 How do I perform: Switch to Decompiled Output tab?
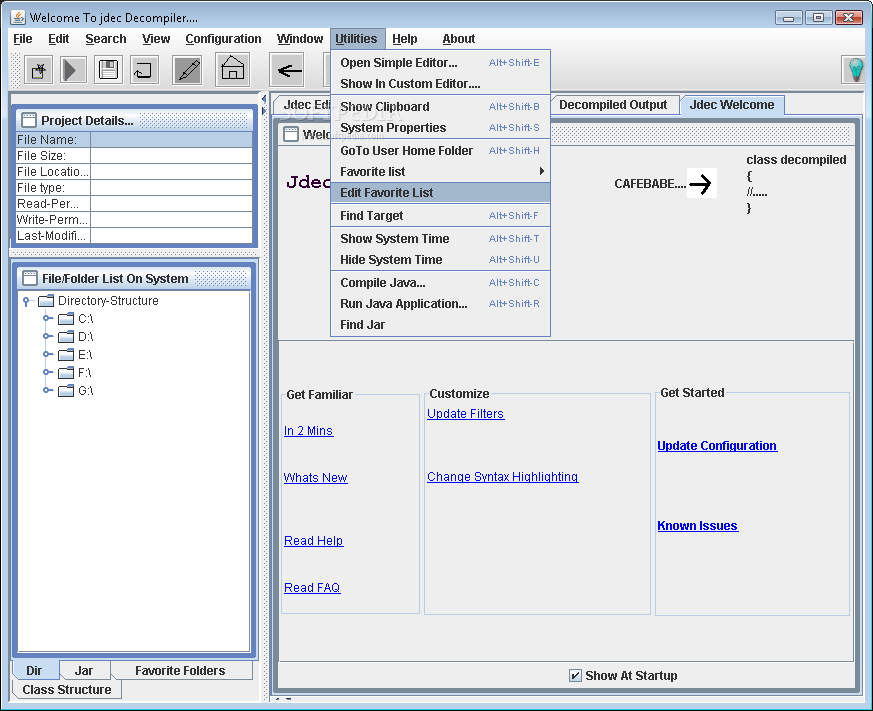[x=613, y=105]
